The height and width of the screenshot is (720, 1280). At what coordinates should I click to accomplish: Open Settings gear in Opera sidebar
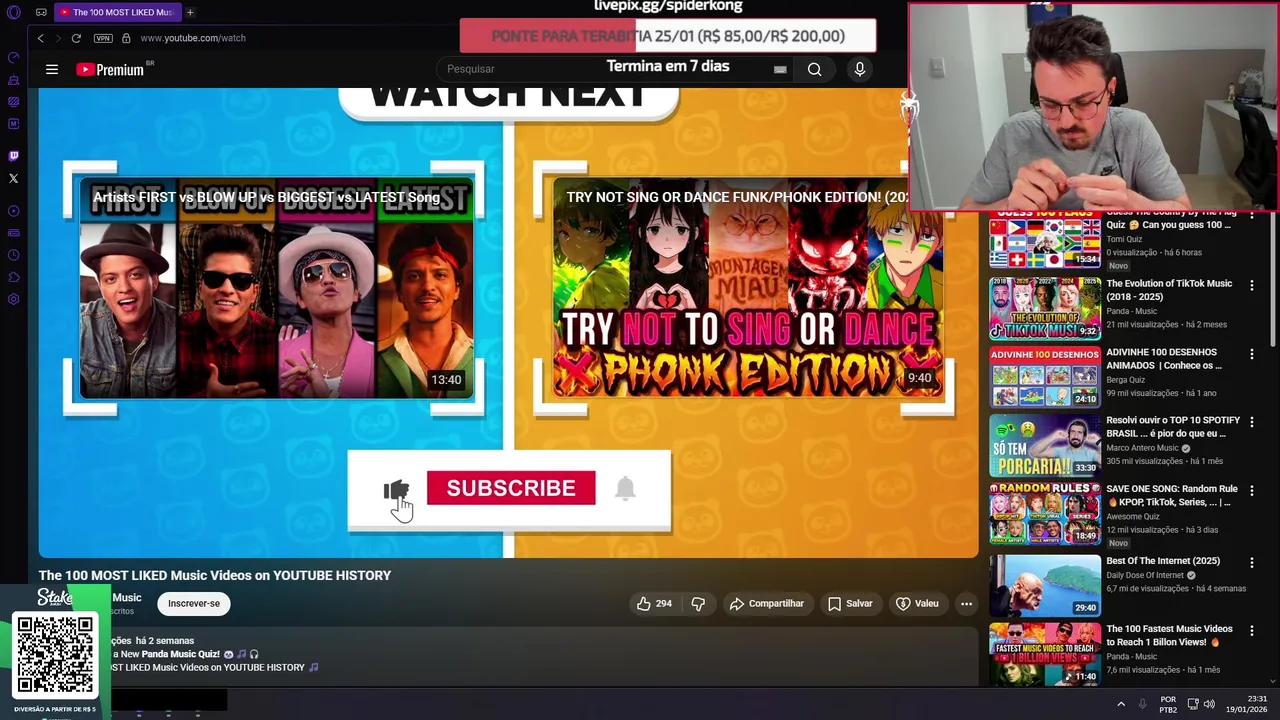point(13,299)
